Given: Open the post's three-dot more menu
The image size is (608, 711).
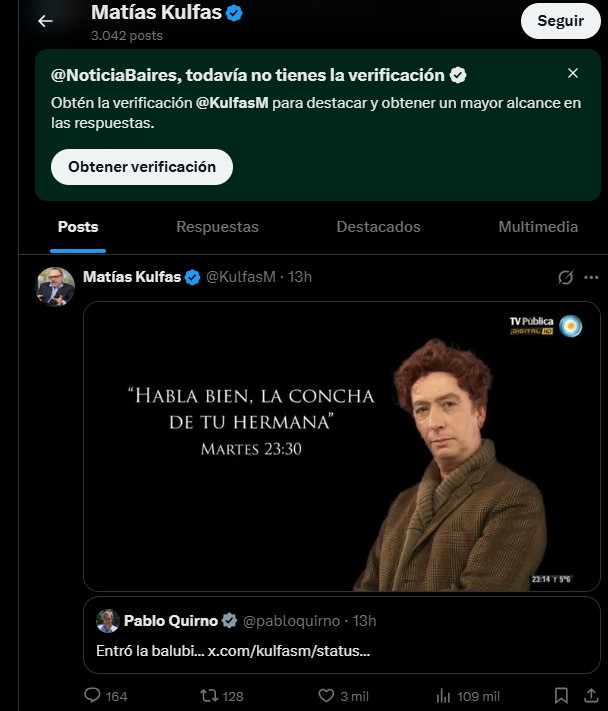Looking at the screenshot, I should click(x=591, y=277).
